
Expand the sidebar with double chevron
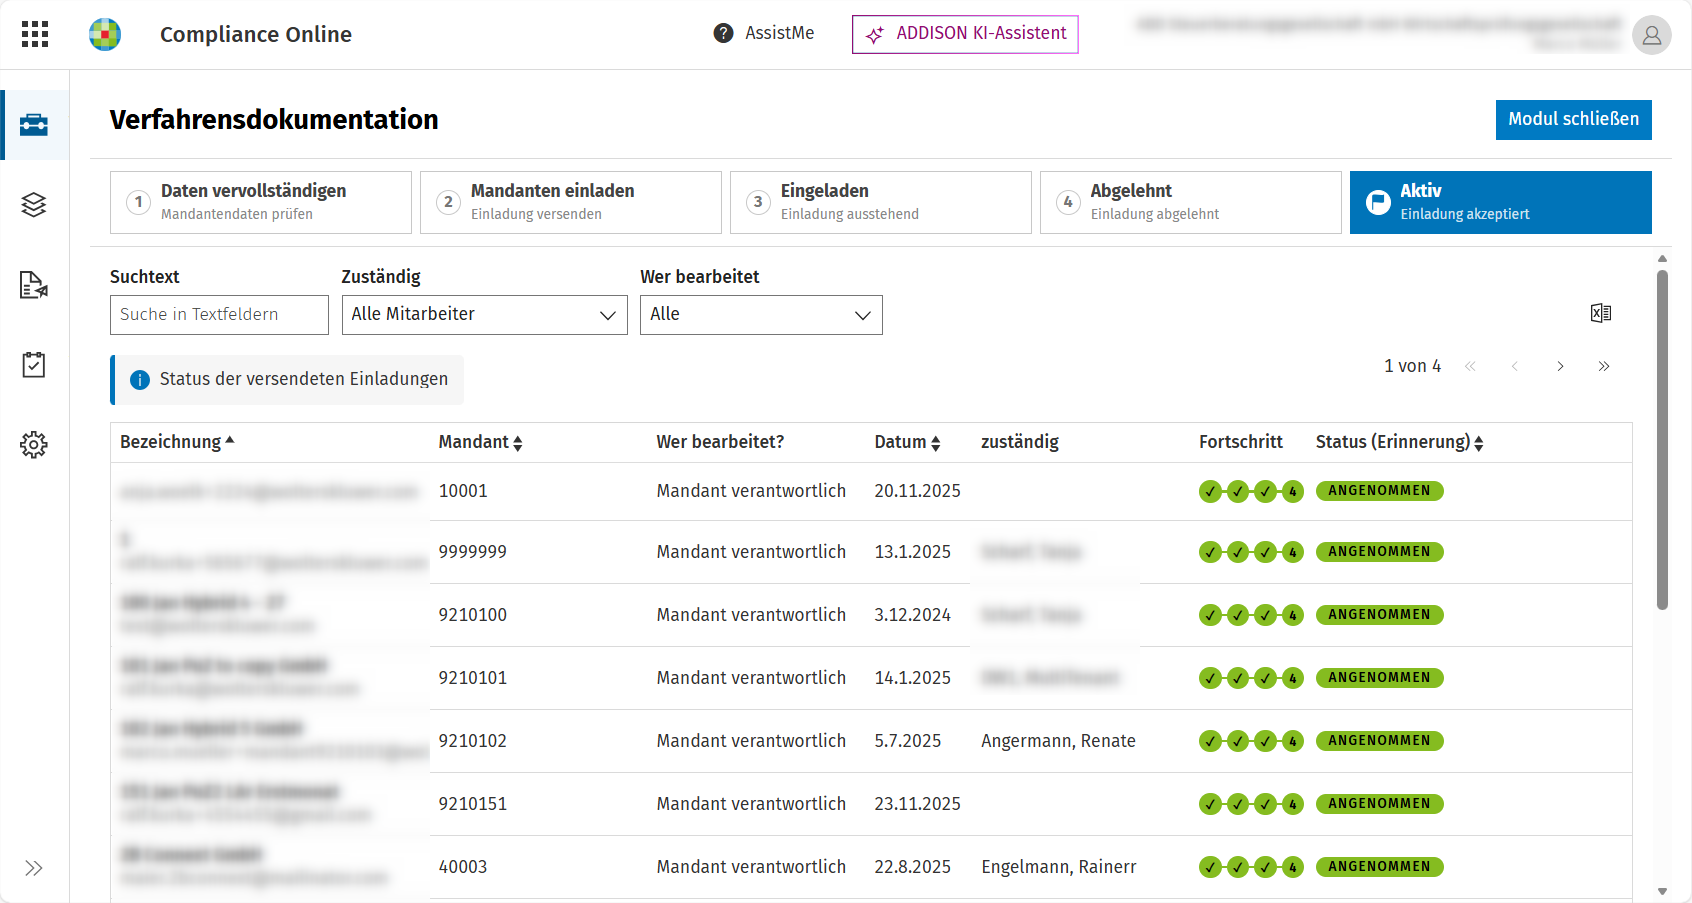click(34, 868)
